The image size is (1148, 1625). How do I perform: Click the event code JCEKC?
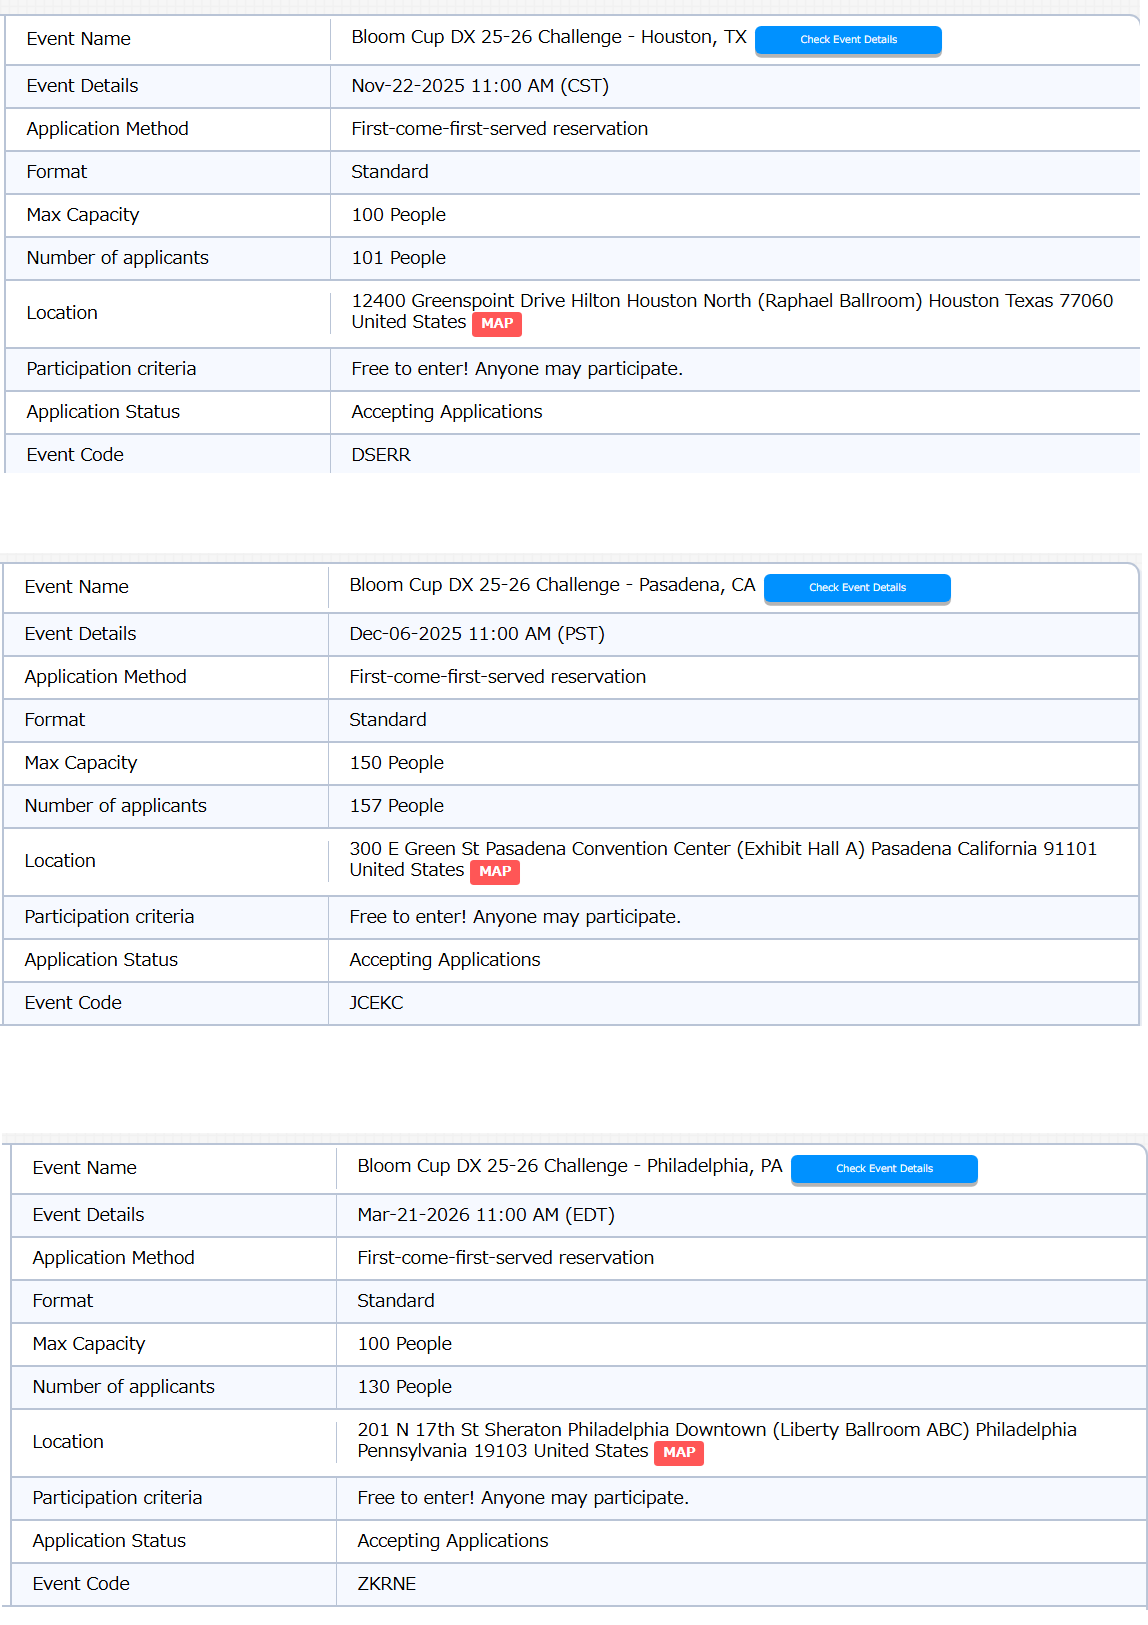click(376, 1003)
